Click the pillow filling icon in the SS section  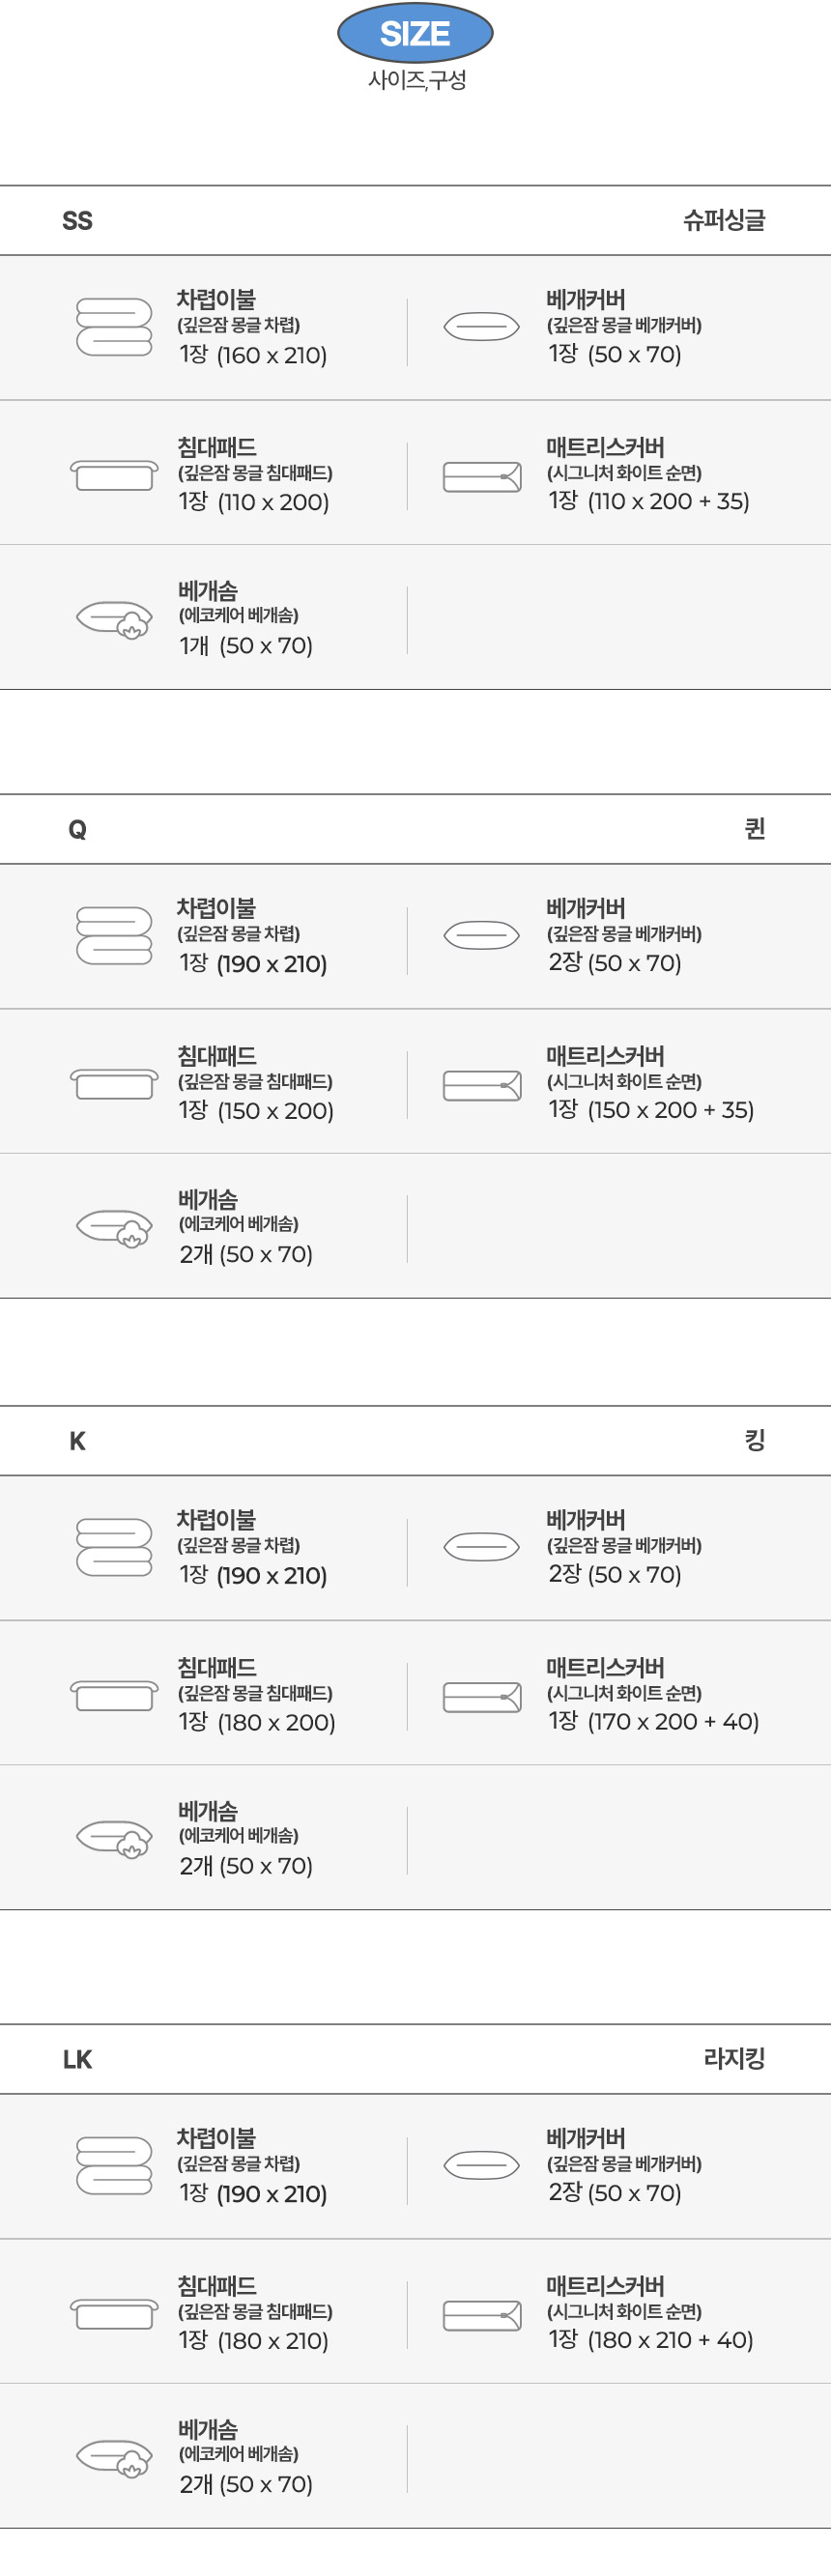click(115, 620)
